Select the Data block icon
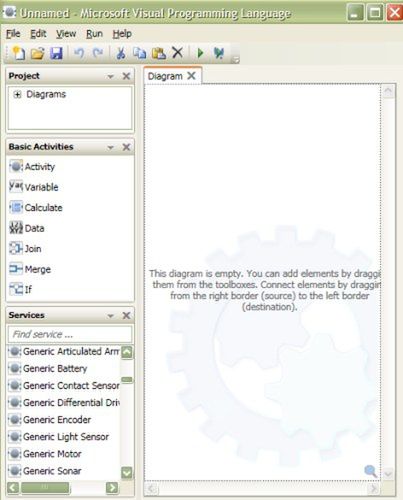This screenshot has width=403, height=500. (x=16, y=228)
